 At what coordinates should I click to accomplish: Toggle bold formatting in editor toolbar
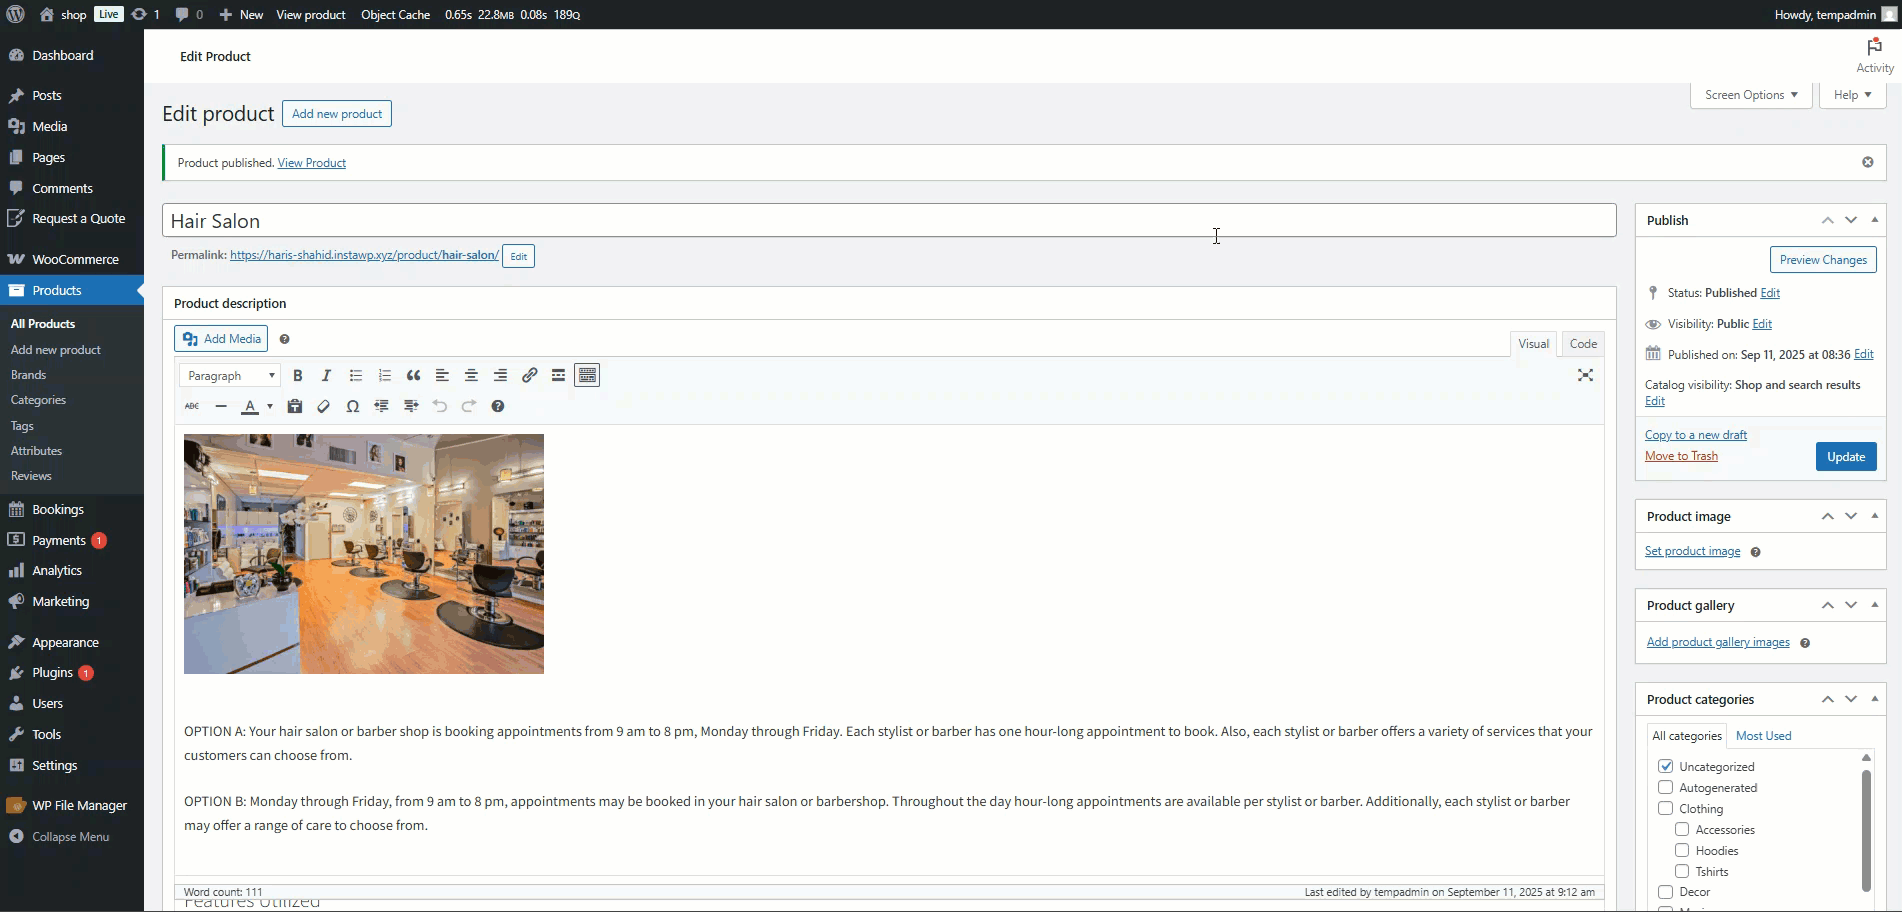point(297,375)
